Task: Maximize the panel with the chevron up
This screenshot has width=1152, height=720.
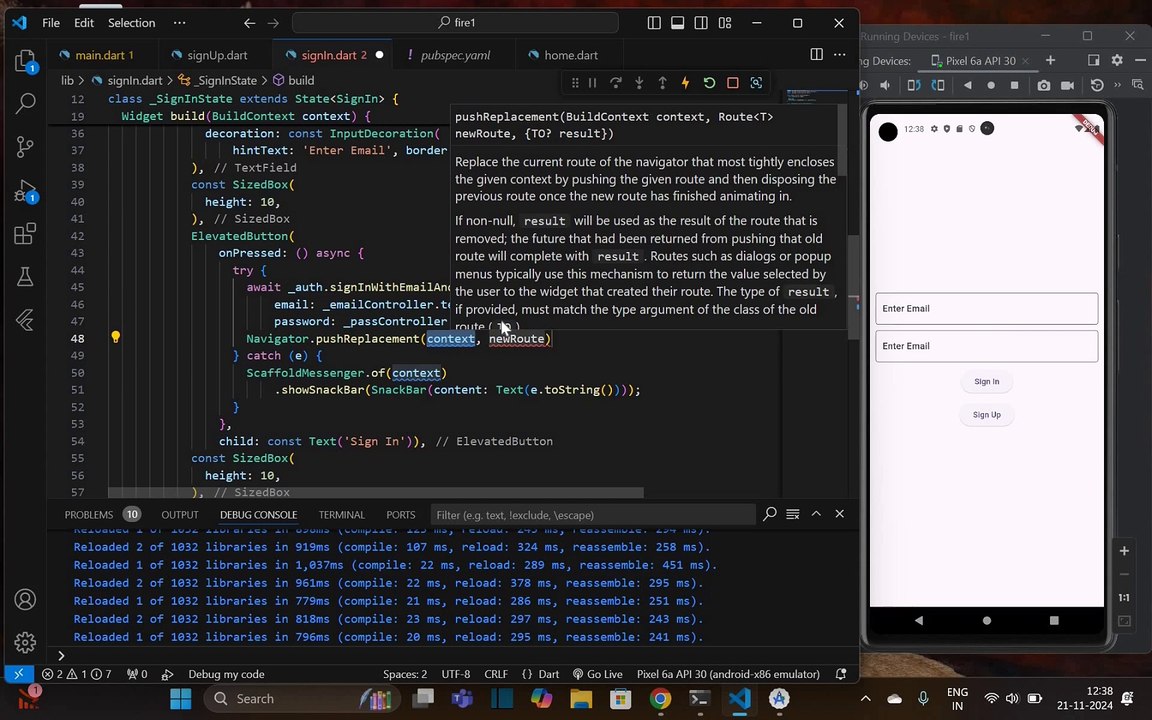Action: pyautogui.click(x=816, y=514)
